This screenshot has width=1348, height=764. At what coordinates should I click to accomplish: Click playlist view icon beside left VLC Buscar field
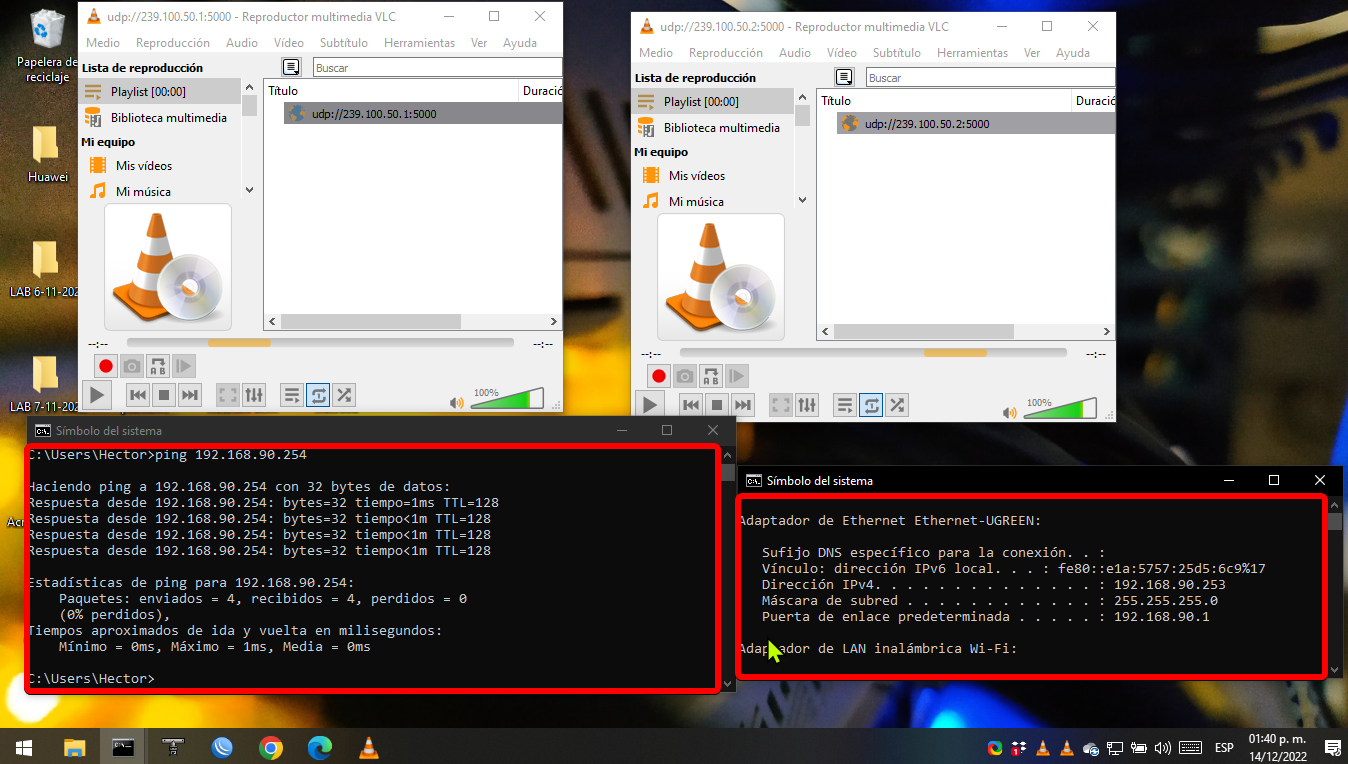(291, 67)
